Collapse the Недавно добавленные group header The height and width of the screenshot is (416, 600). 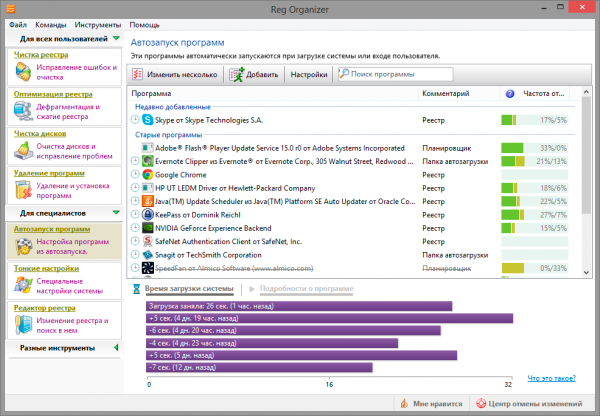click(173, 107)
